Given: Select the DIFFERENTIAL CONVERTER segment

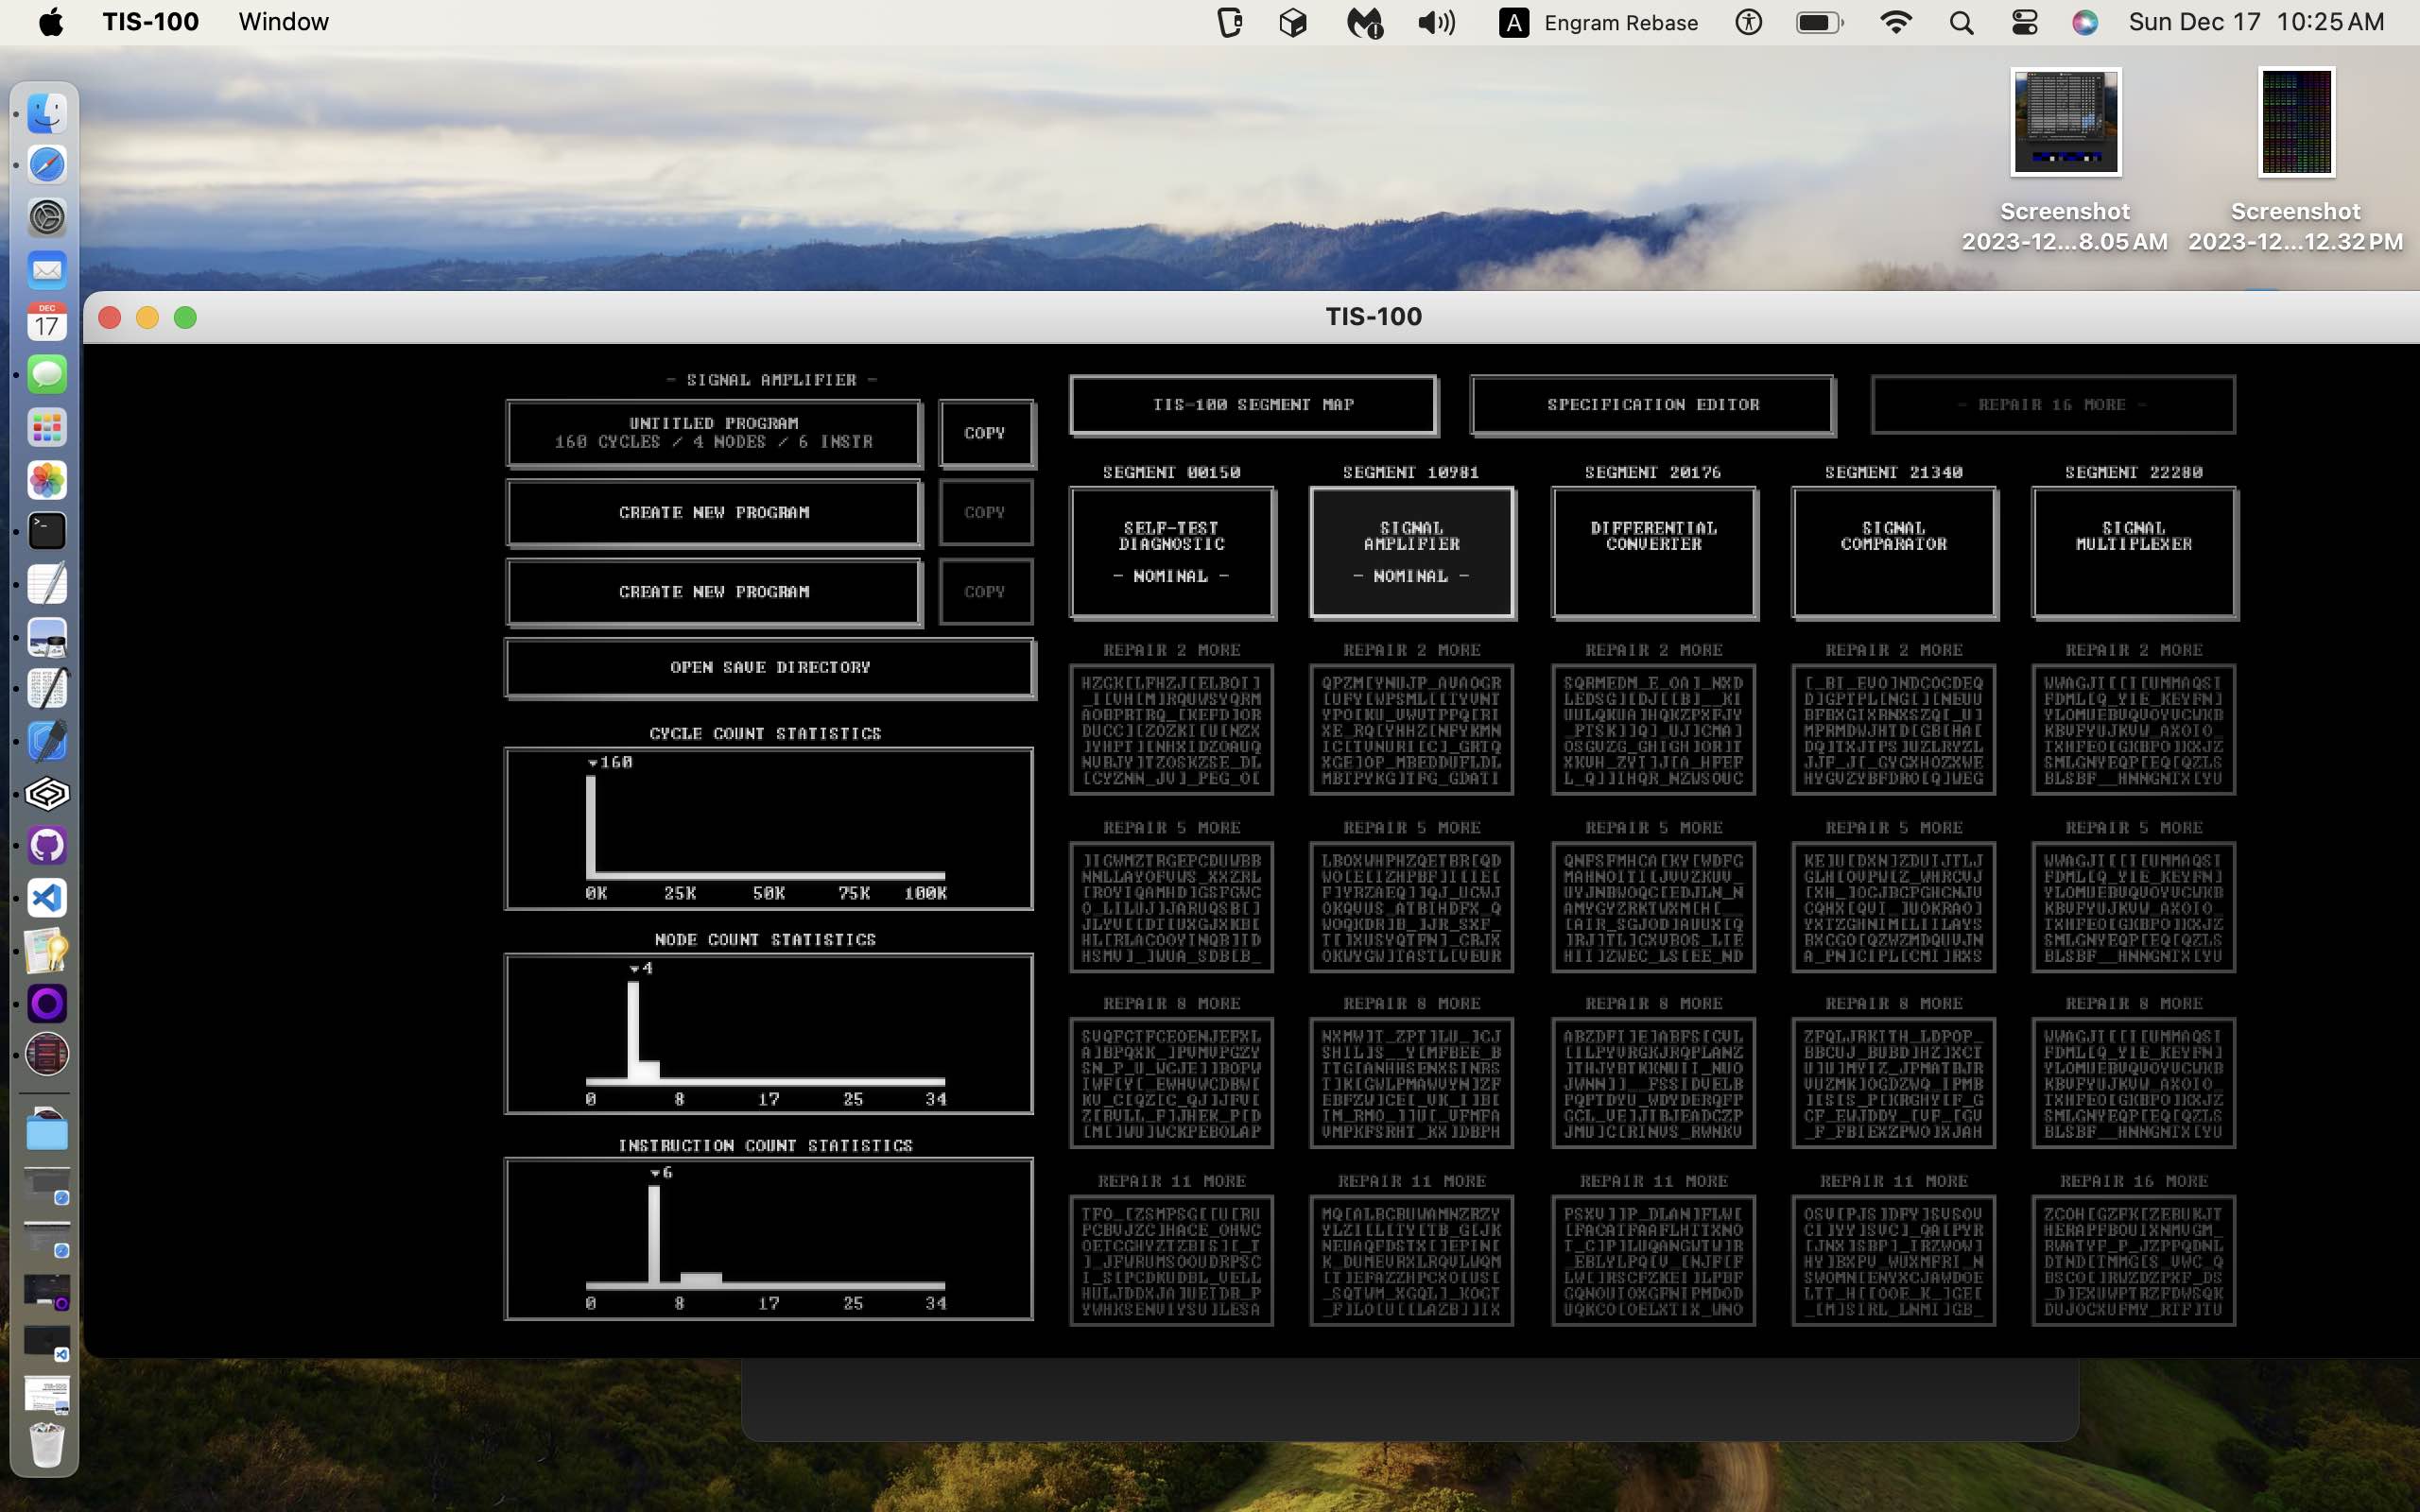Looking at the screenshot, I should click(1653, 553).
